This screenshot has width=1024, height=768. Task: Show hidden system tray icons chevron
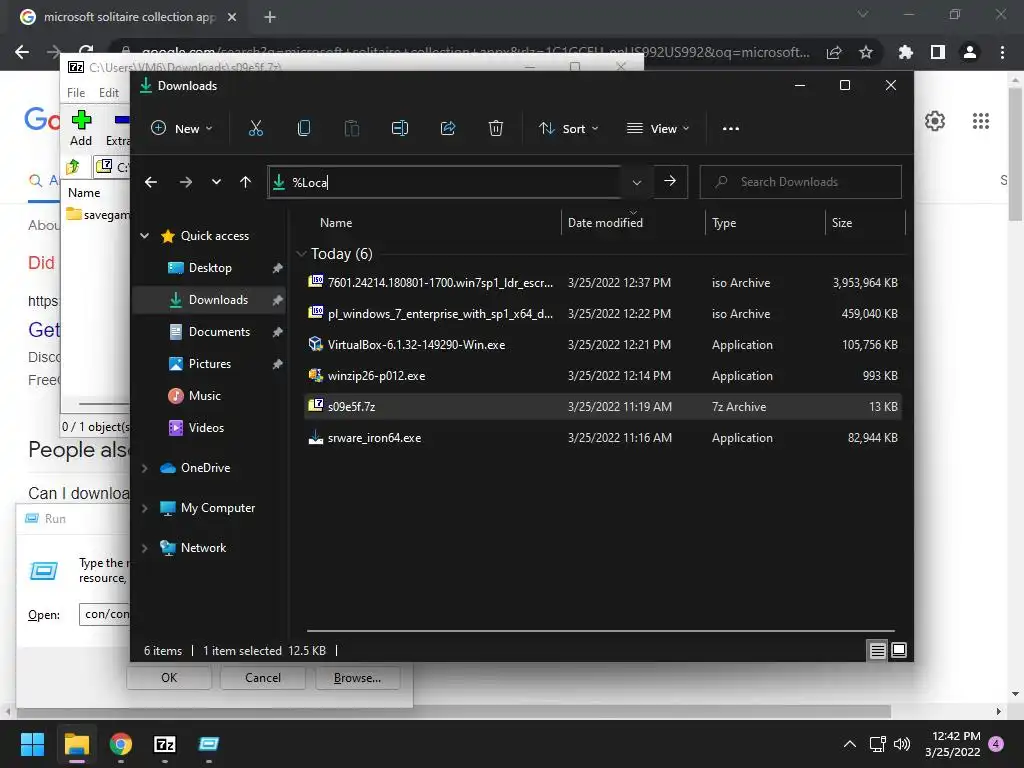pyautogui.click(x=850, y=744)
